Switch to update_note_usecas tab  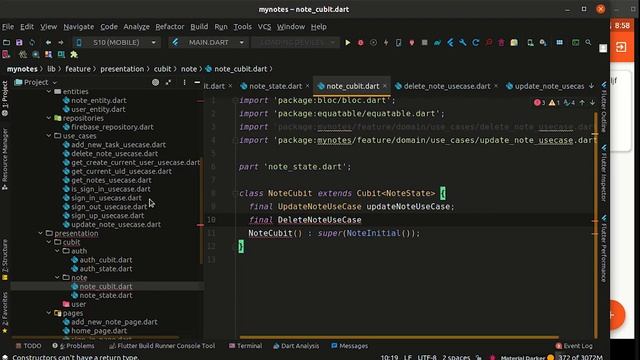click(x=545, y=86)
